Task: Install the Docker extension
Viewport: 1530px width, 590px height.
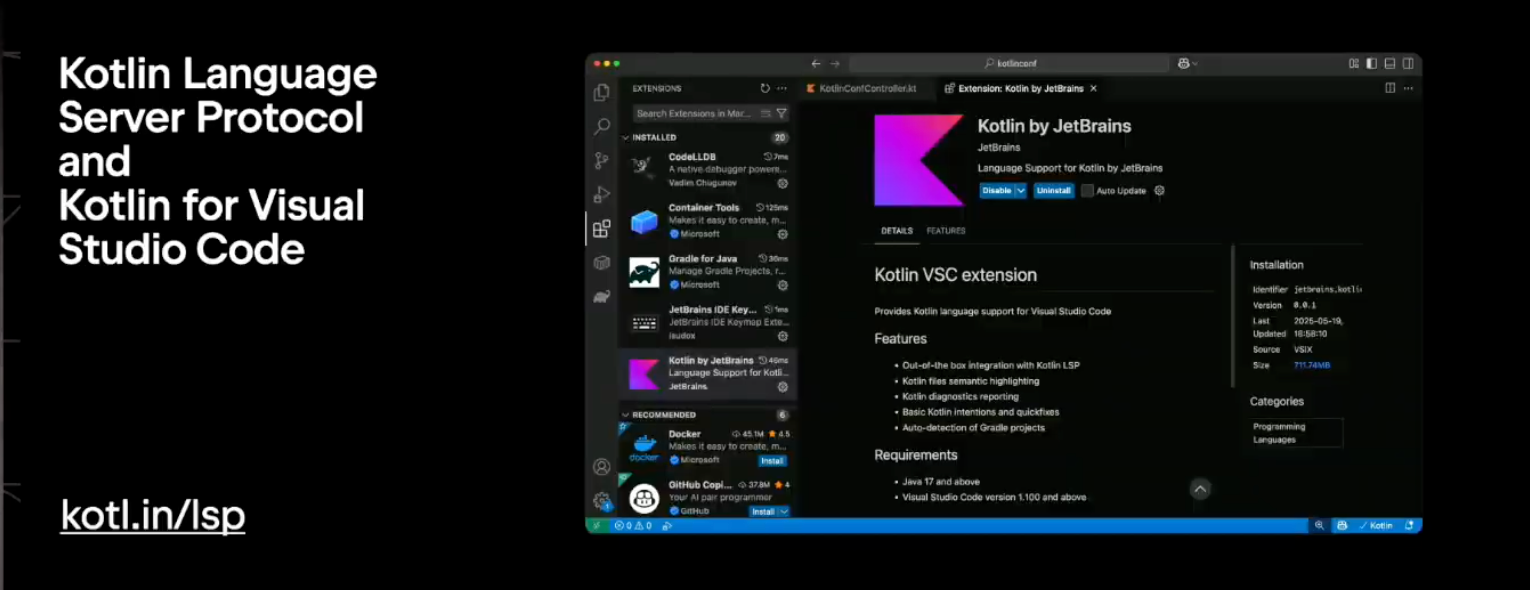Action: point(772,460)
